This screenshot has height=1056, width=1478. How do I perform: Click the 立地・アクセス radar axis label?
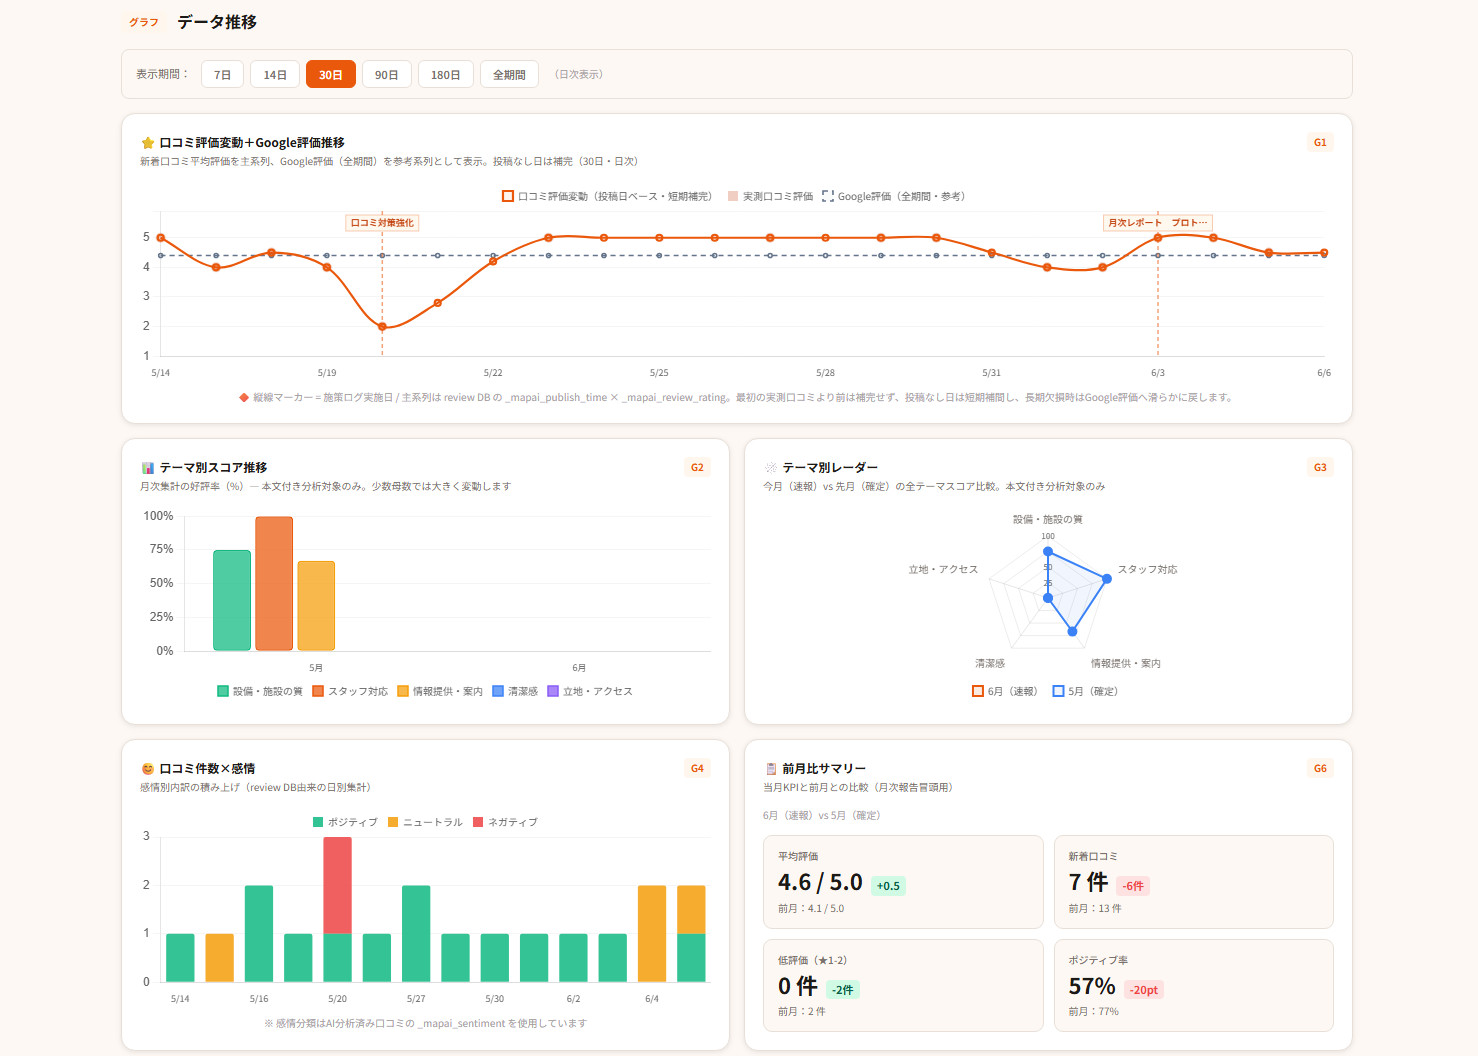[943, 570]
